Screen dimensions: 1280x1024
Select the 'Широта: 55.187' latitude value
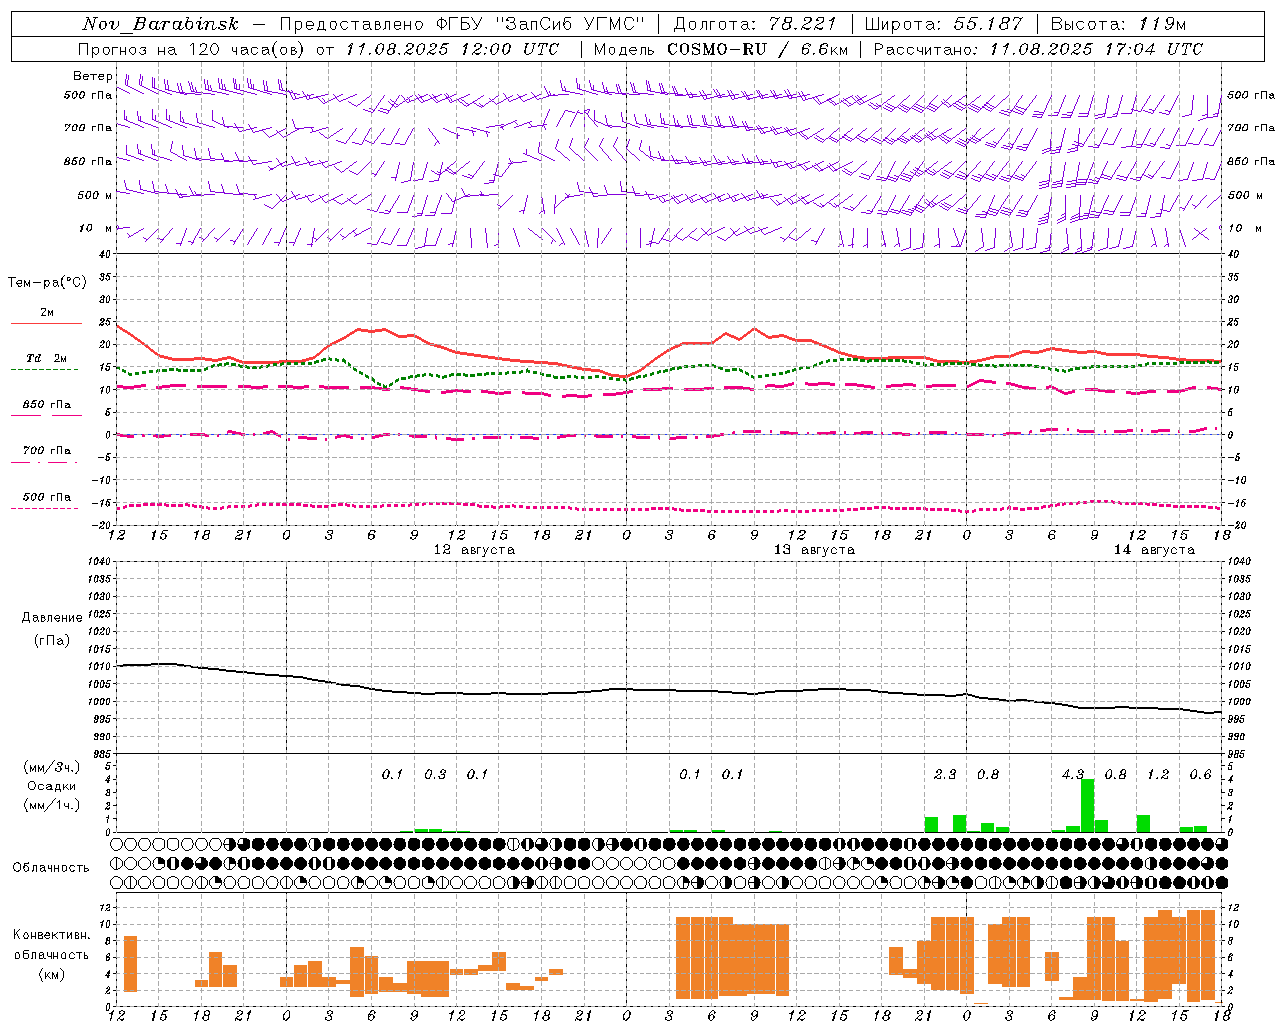[943, 24]
